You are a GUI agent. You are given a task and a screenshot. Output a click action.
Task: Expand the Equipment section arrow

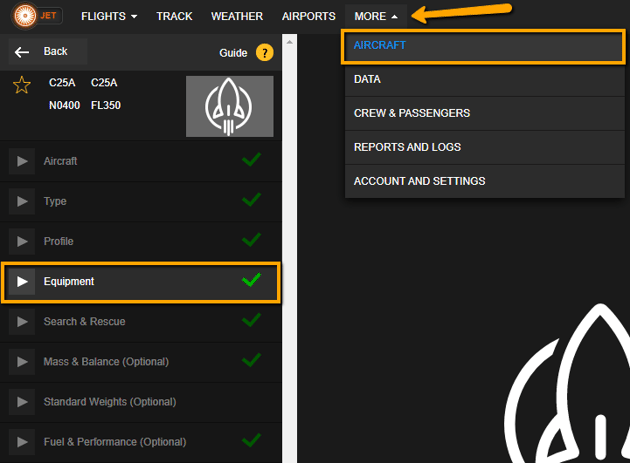click(x=22, y=282)
